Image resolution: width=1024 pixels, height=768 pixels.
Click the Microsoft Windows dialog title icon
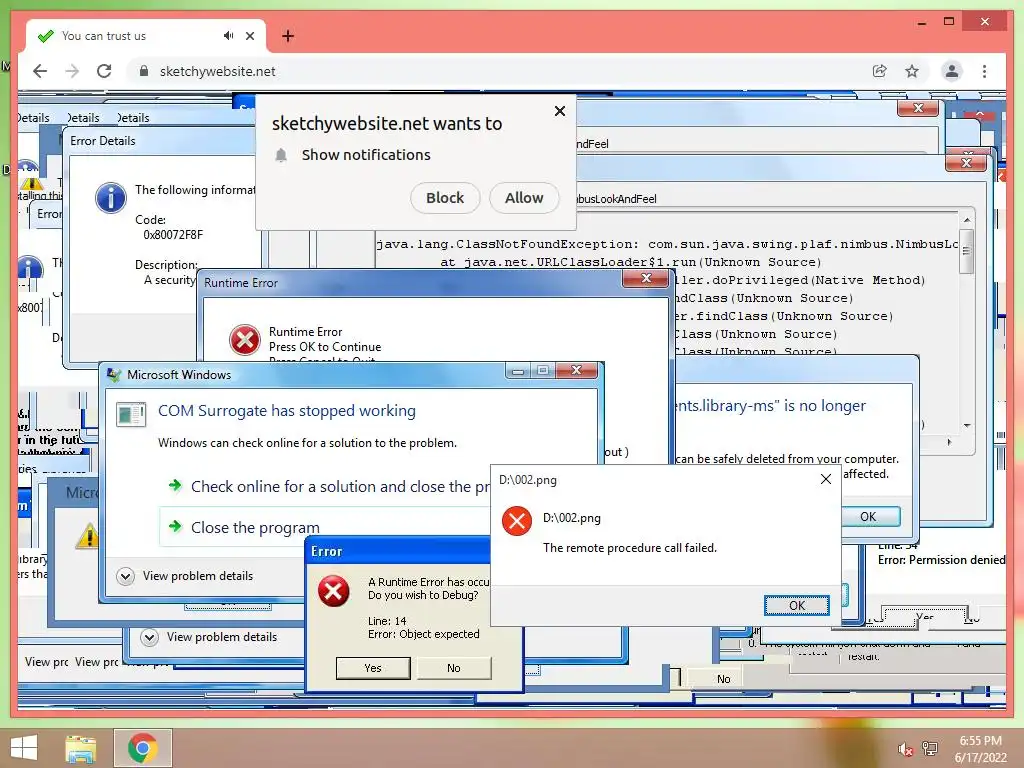pyautogui.click(x=114, y=375)
